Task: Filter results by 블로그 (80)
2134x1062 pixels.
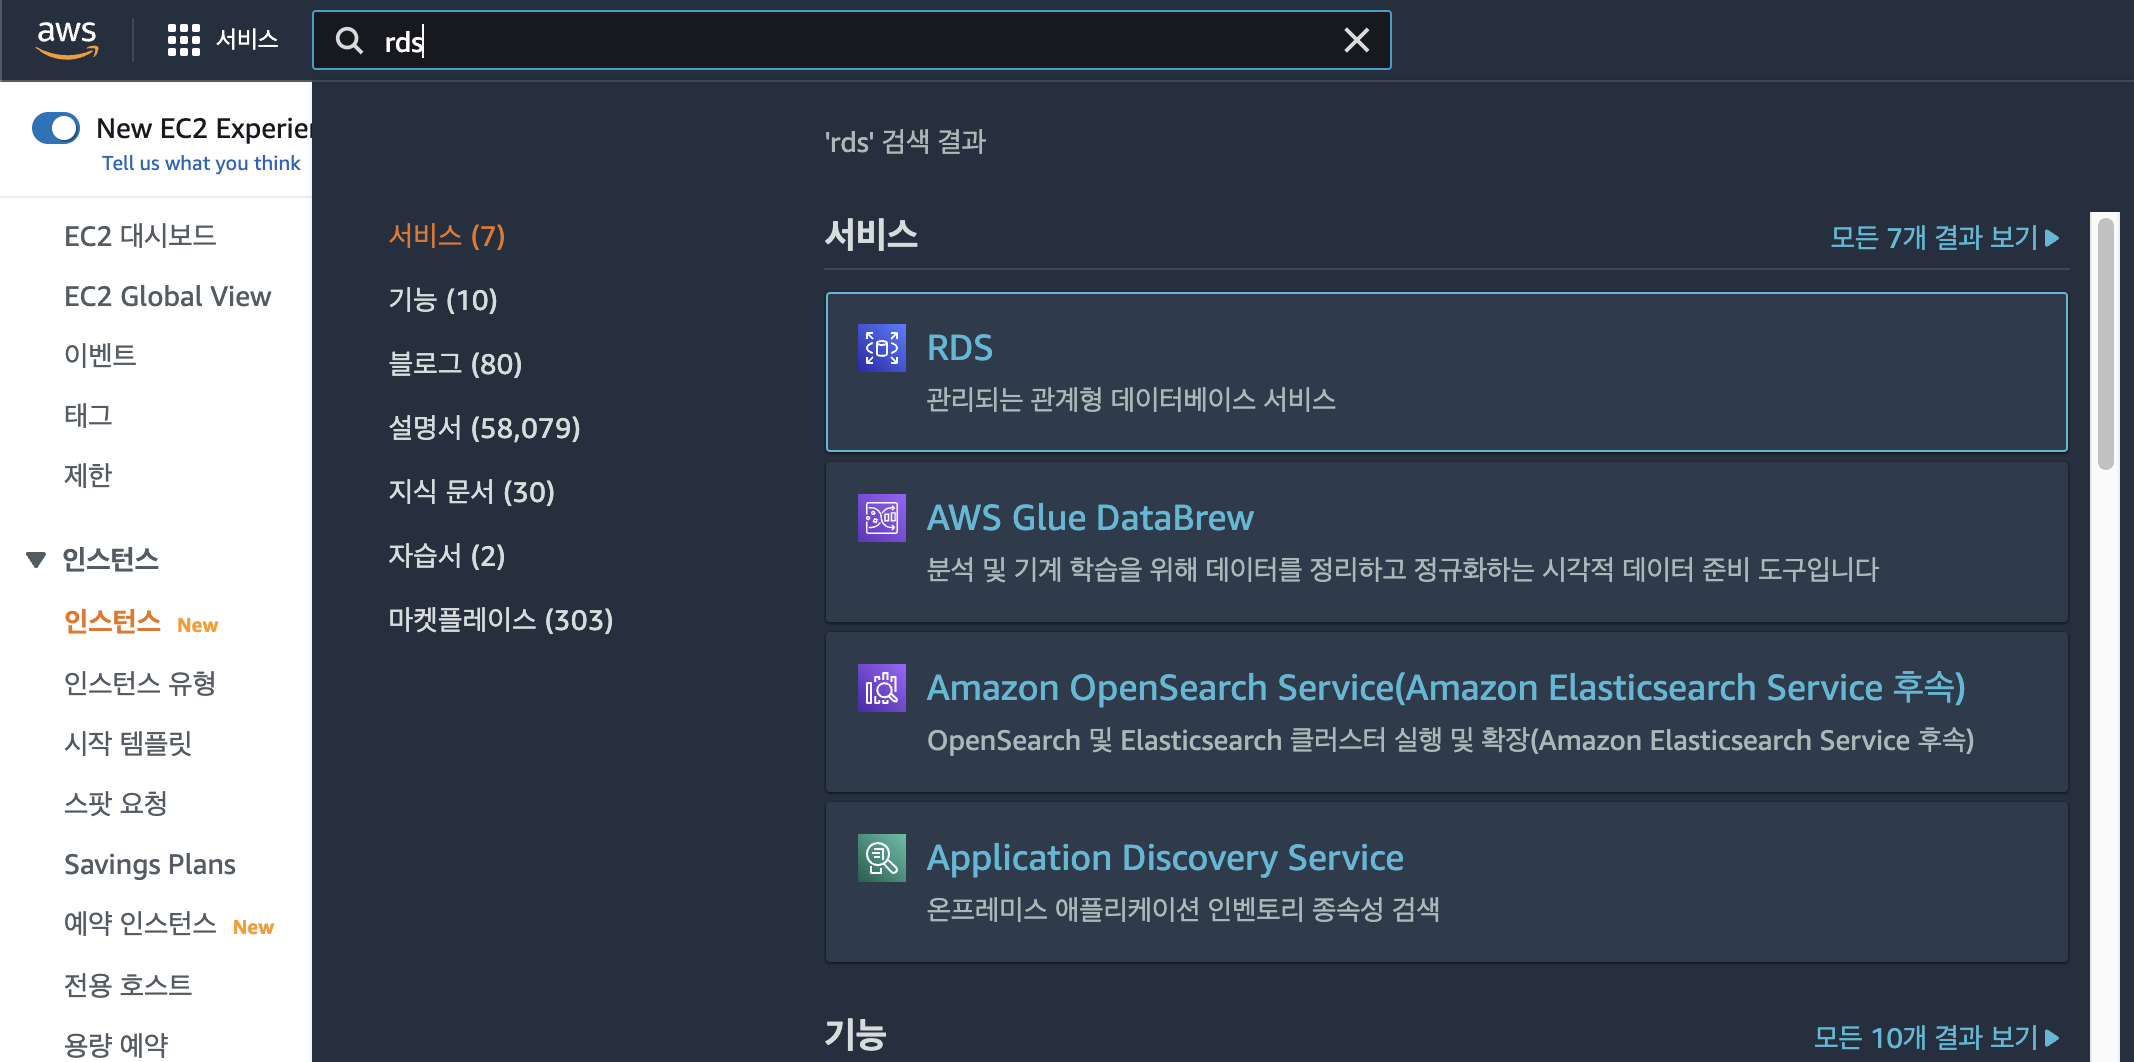Action: click(455, 364)
